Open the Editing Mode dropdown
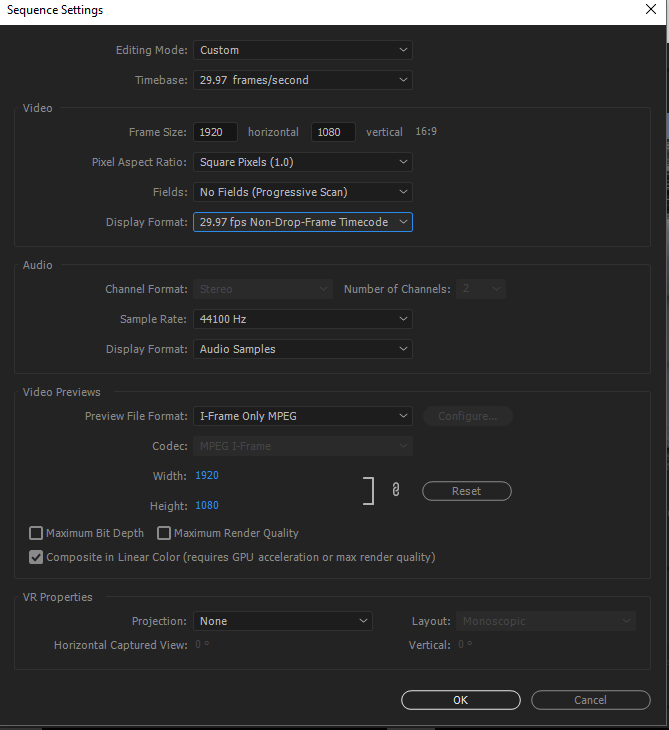The width and height of the screenshot is (669, 730). 303,50
